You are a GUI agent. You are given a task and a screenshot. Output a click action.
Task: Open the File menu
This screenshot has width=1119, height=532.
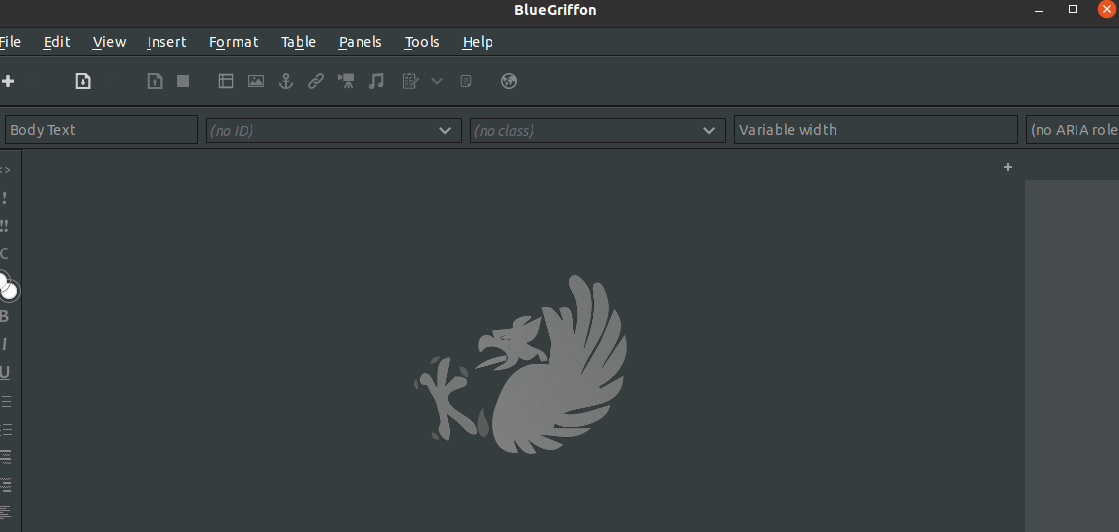(10, 42)
